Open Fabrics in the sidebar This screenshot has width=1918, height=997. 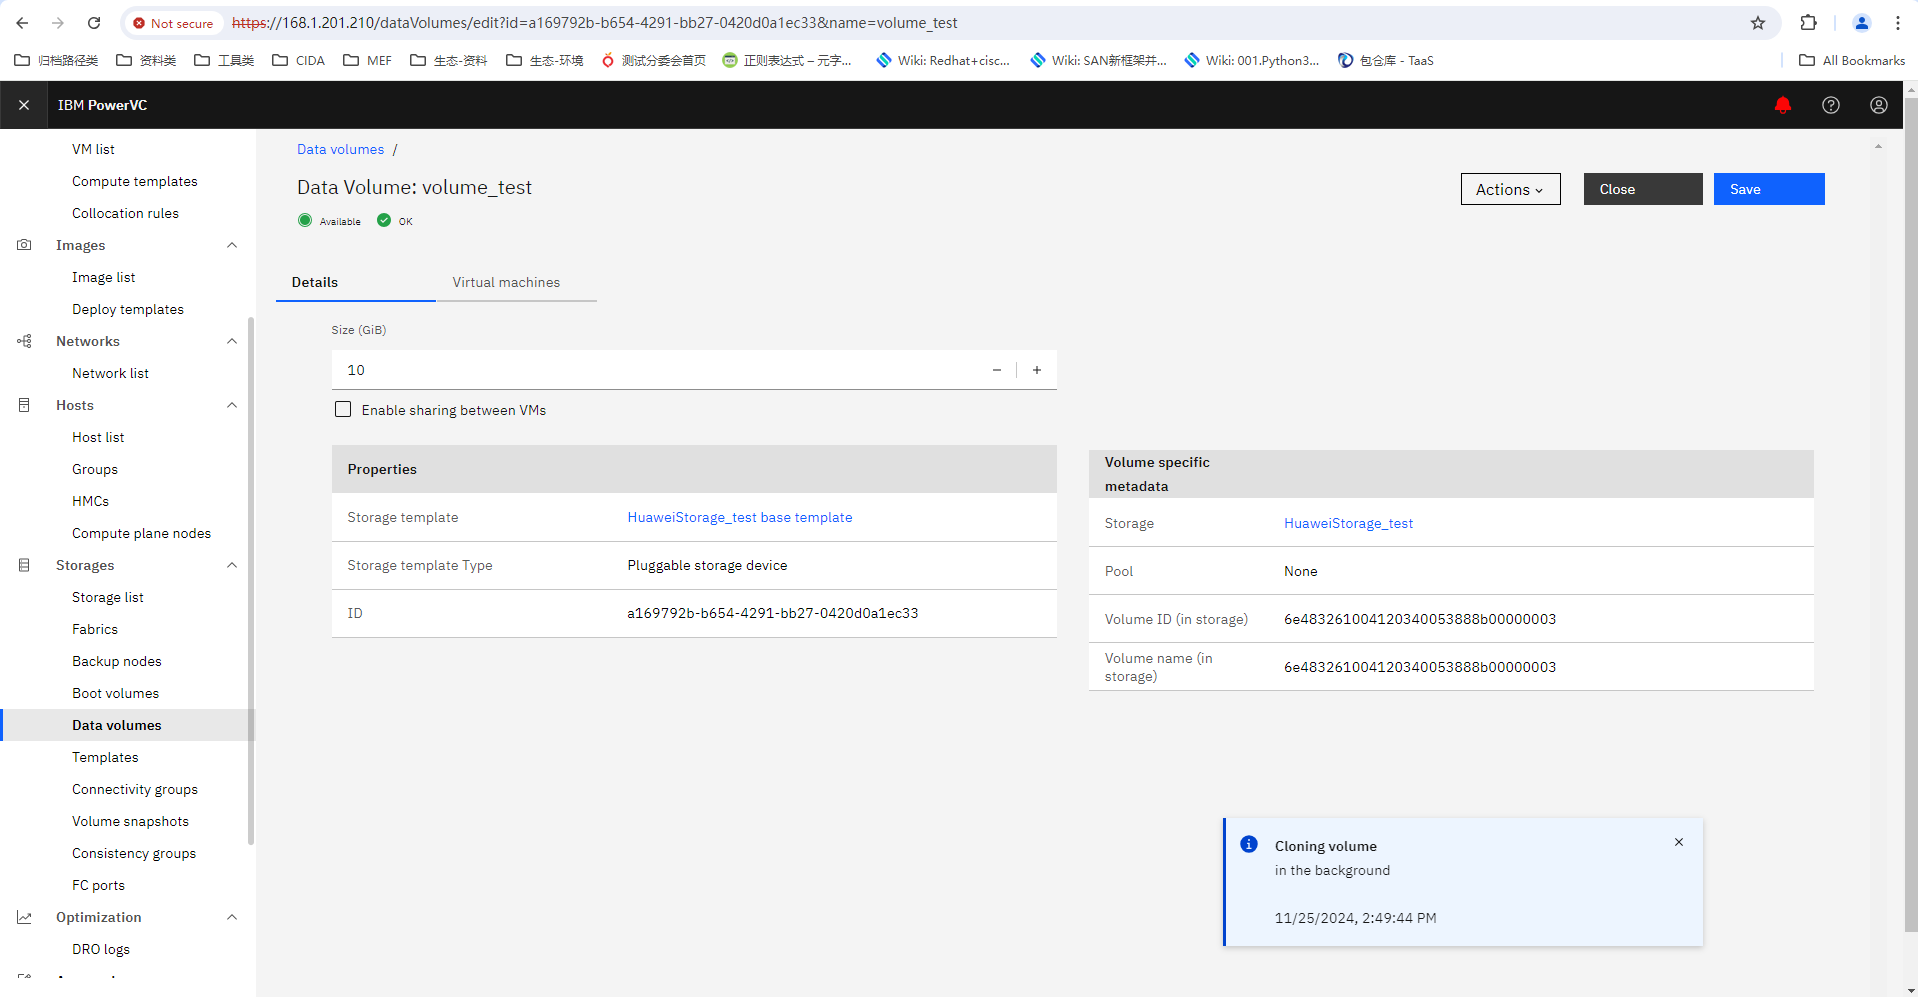pos(94,629)
